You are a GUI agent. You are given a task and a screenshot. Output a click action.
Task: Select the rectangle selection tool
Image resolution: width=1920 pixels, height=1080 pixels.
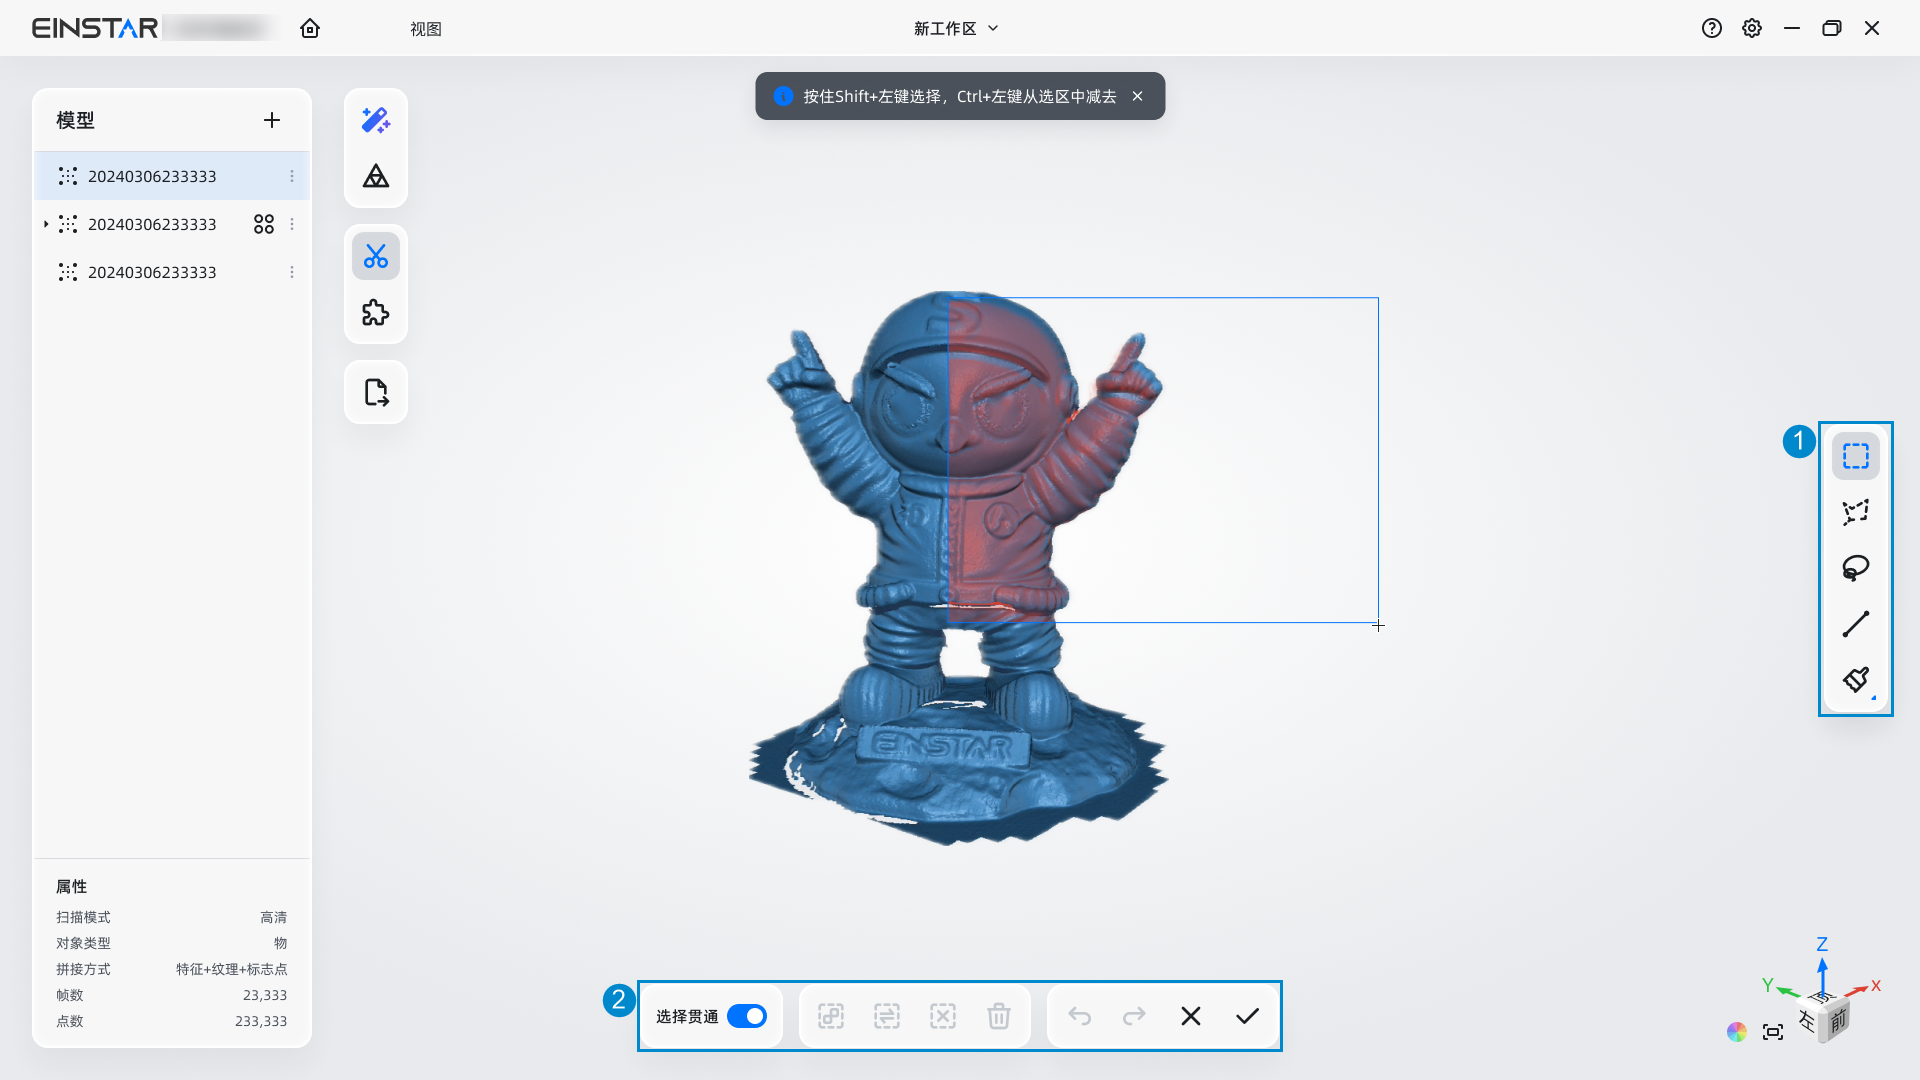[1856, 456]
